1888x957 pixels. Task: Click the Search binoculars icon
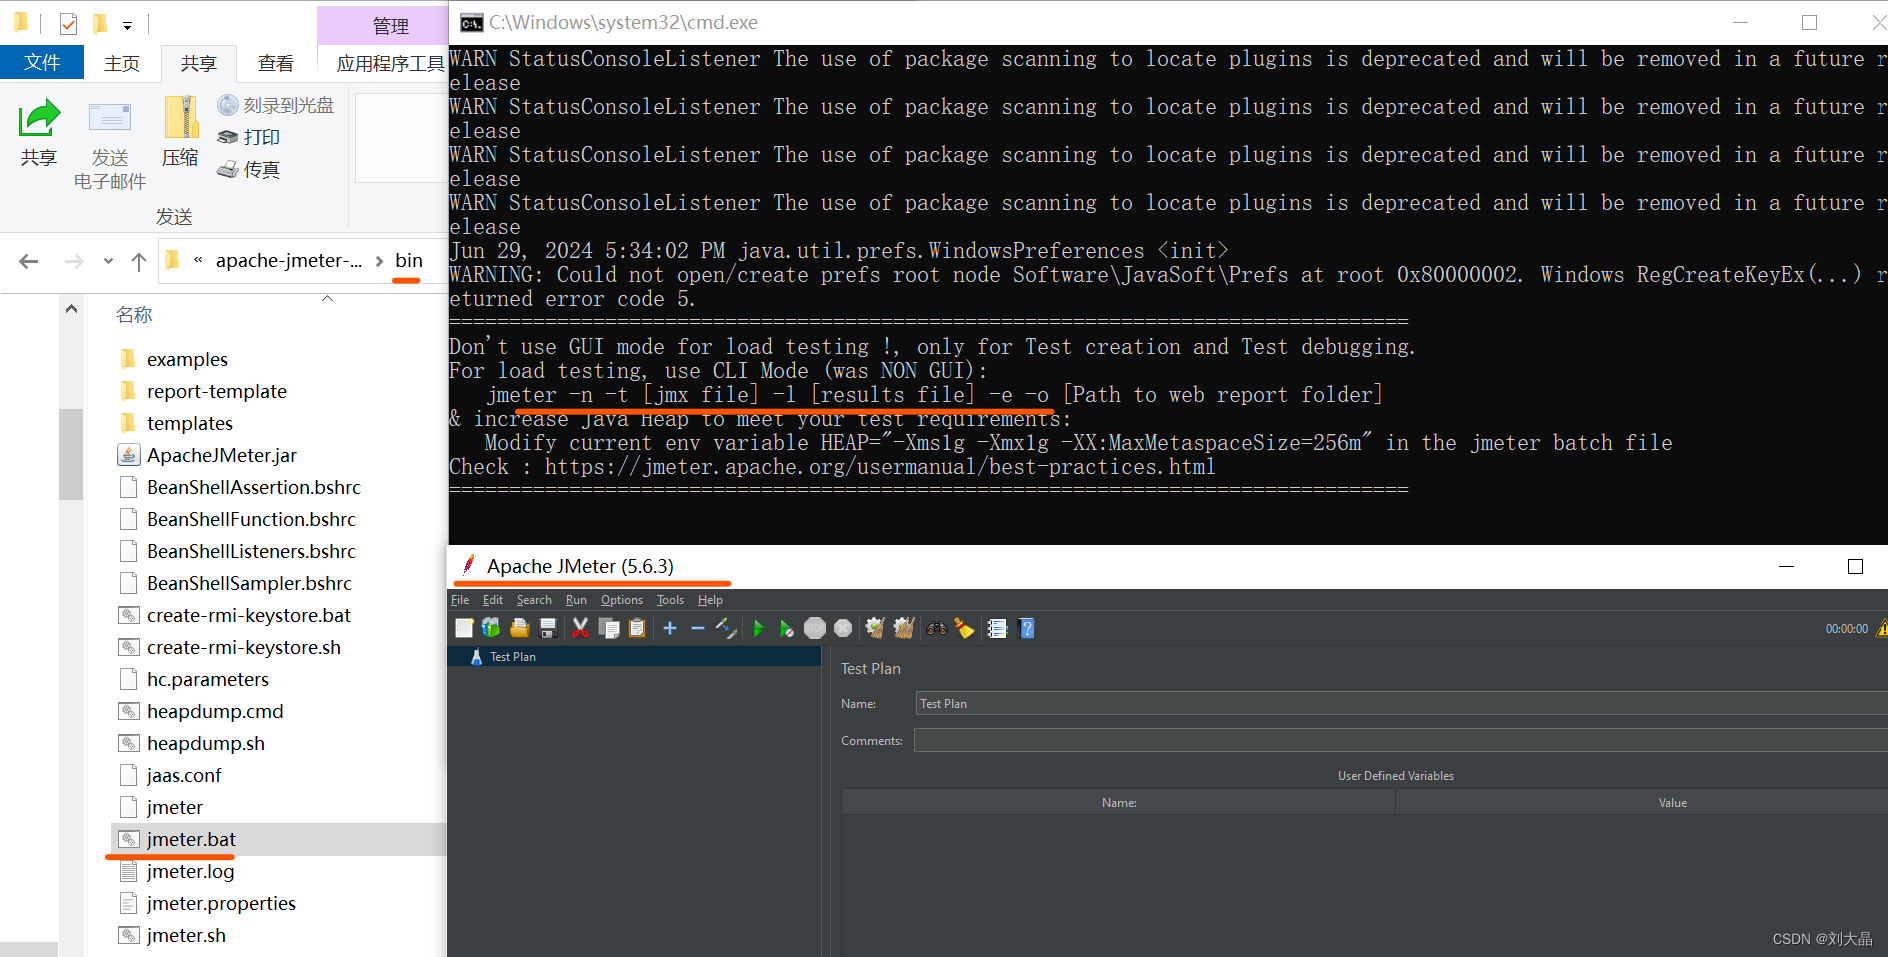[x=937, y=628]
